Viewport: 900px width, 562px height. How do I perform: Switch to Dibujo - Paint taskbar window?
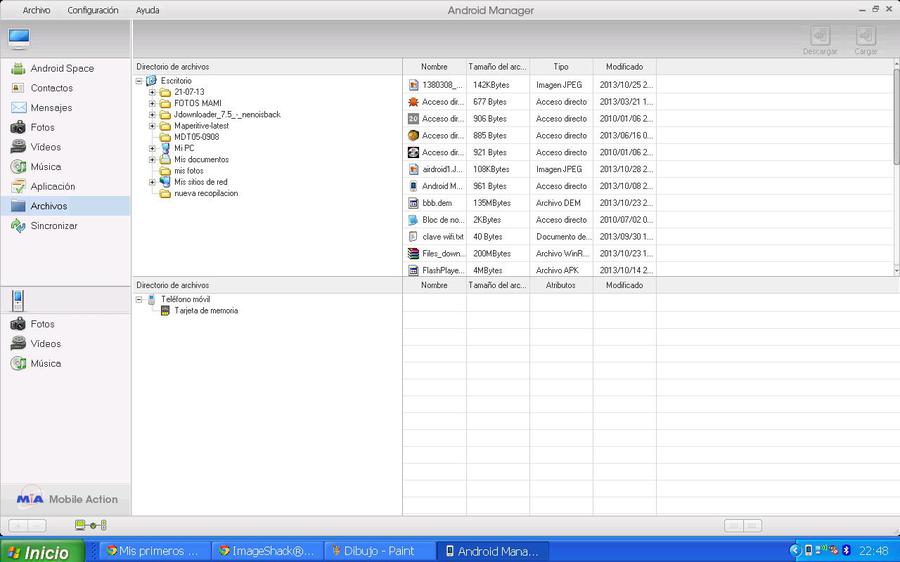(x=379, y=551)
